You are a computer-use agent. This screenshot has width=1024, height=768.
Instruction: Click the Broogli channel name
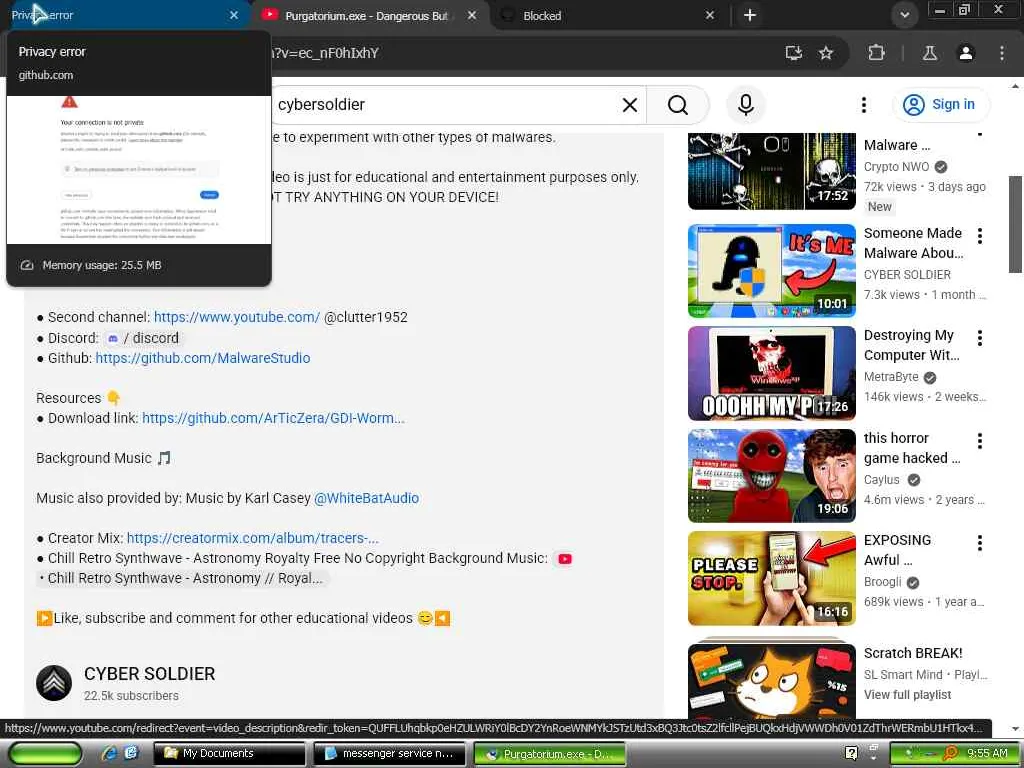click(x=882, y=582)
